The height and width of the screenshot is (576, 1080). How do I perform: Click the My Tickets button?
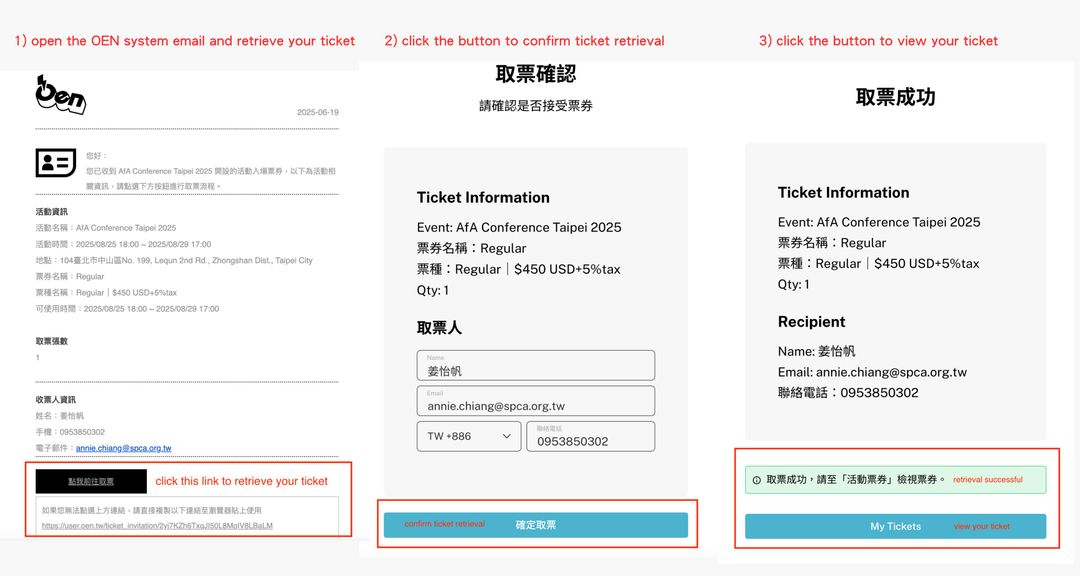click(x=895, y=525)
